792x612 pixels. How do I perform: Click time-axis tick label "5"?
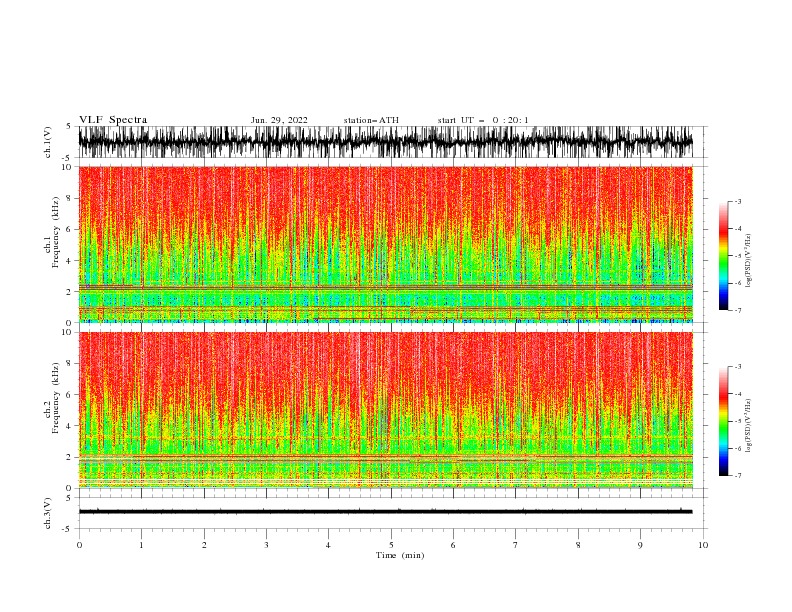[x=391, y=545]
